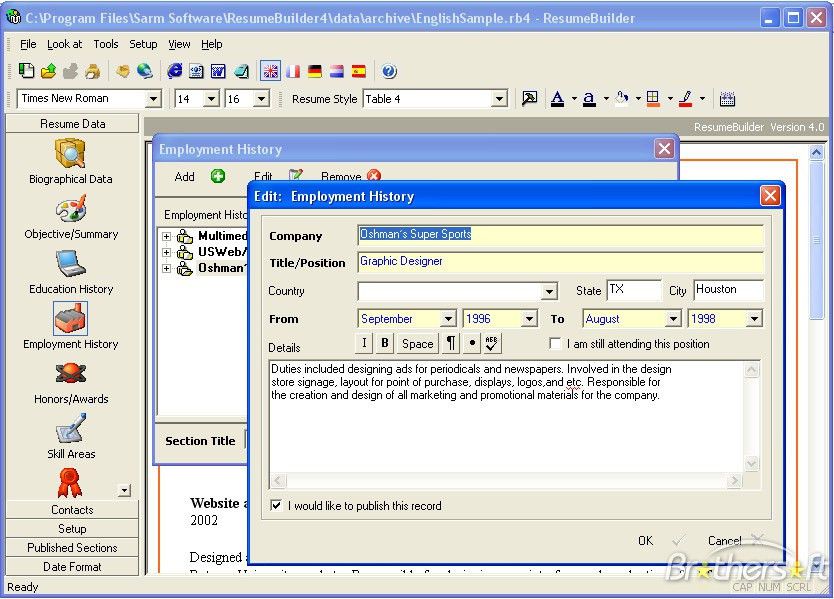The width and height of the screenshot is (834, 599).
Task: Switch to the Contacts sidebar tab
Action: (x=72, y=510)
